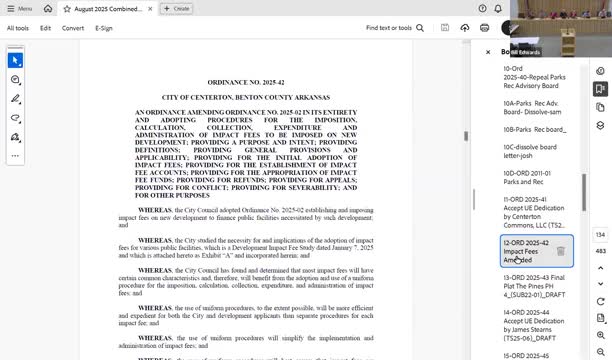Image resolution: width=612 pixels, height=360 pixels.
Task: Go to next page with down chevron
Action: [x=600, y=283]
